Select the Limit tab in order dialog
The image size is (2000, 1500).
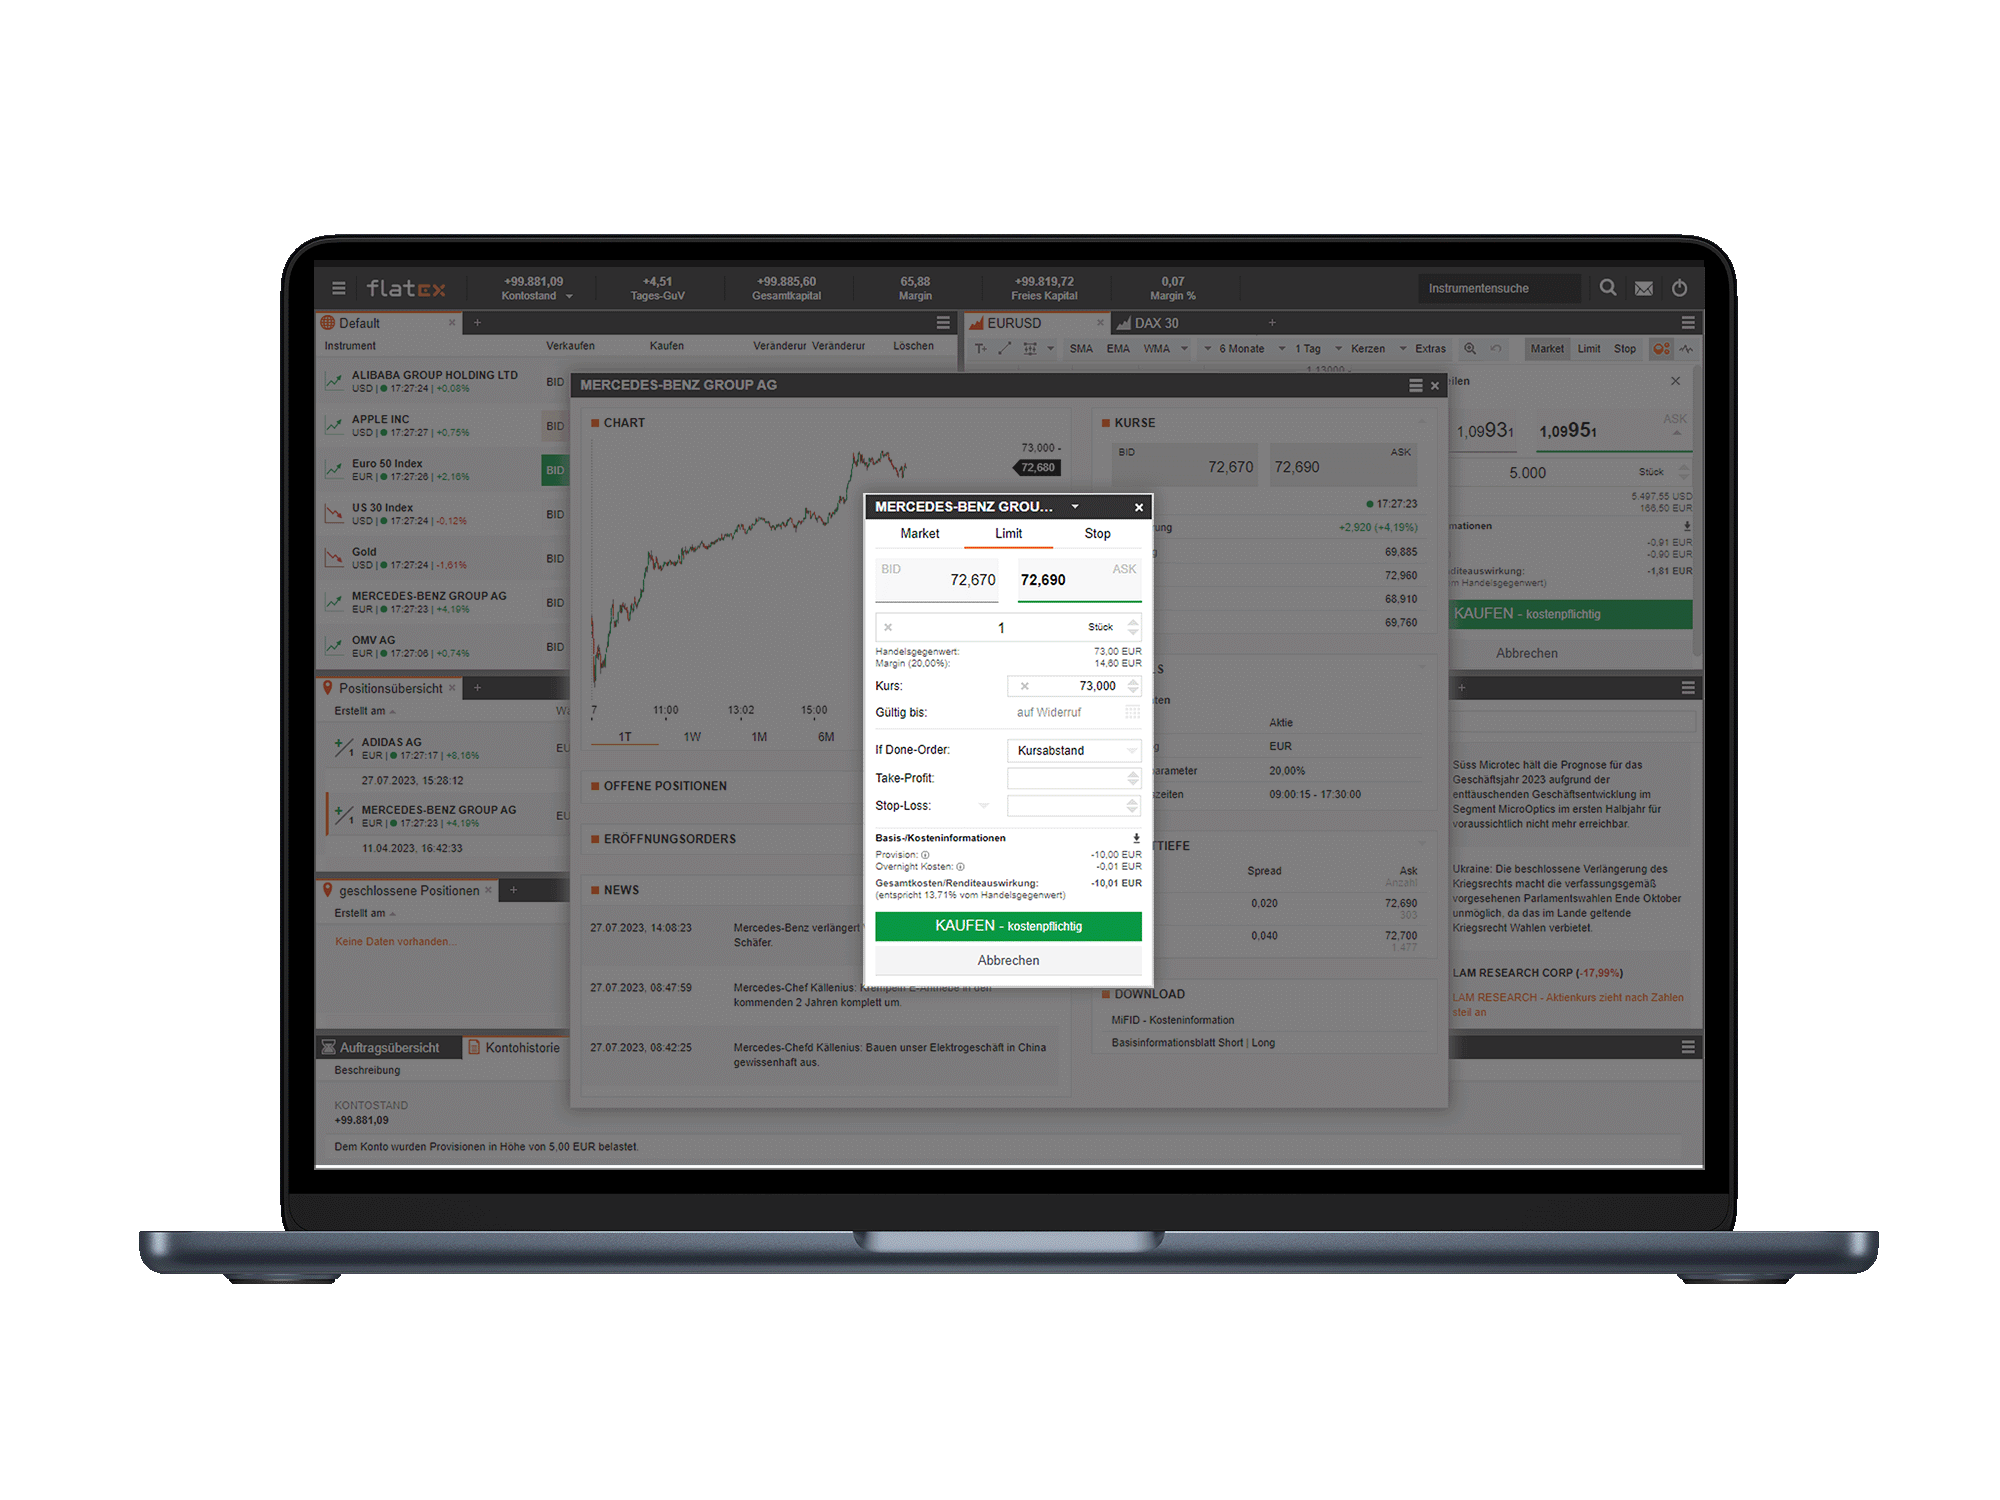1008,534
